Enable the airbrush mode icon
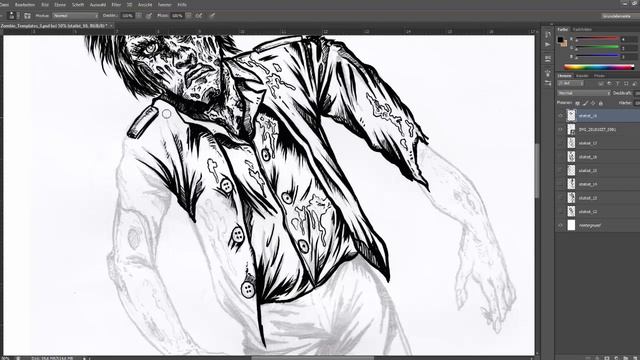The width and height of the screenshot is (640, 360). coord(198,16)
